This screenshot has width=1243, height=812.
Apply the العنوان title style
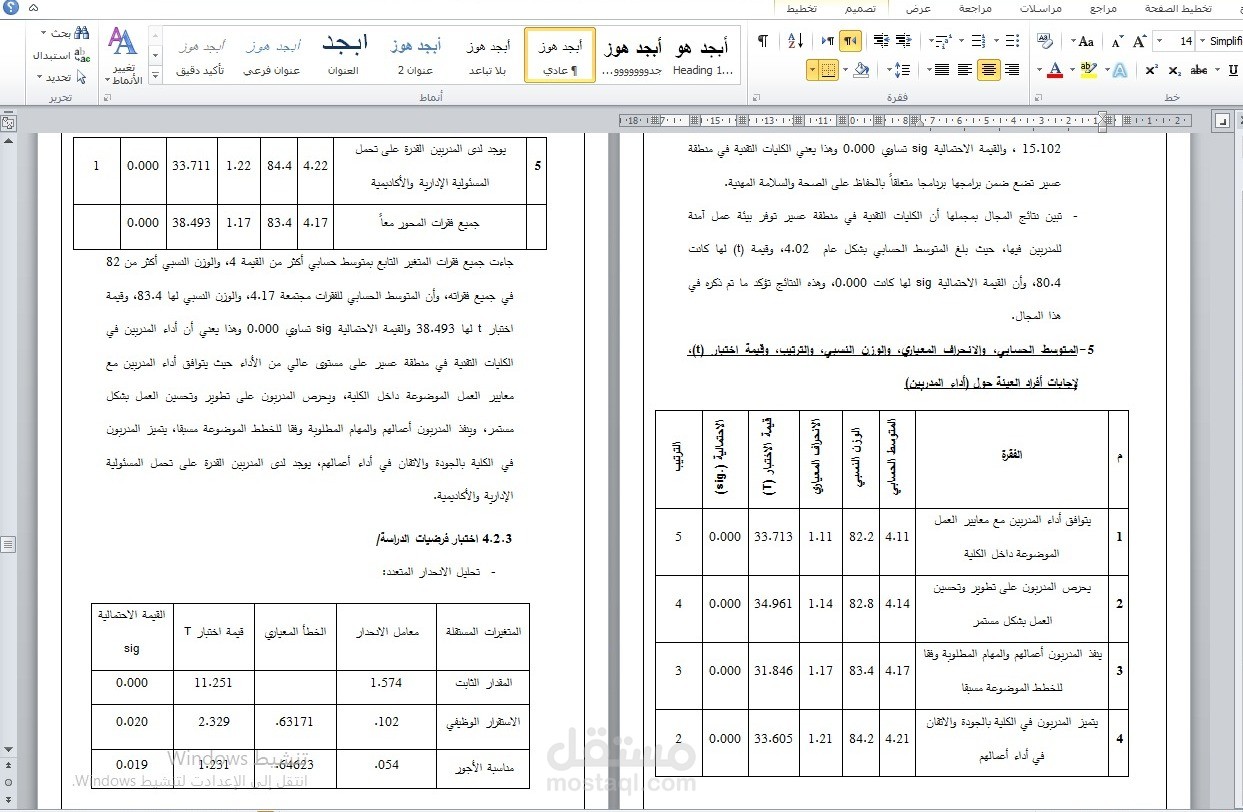[x=344, y=57]
